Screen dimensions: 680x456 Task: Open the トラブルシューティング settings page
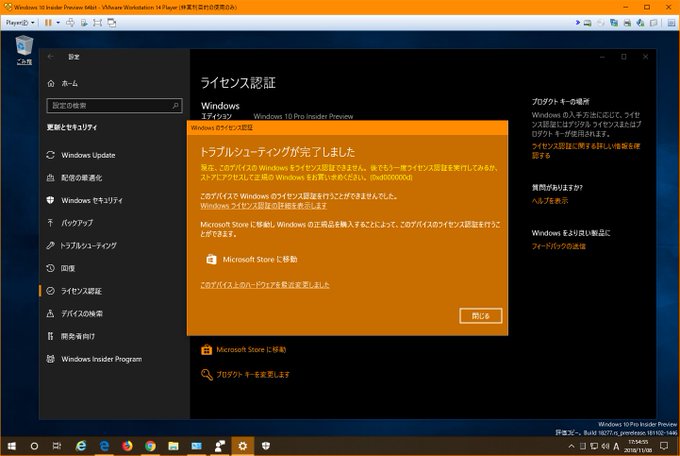pyautogui.click(x=82, y=246)
